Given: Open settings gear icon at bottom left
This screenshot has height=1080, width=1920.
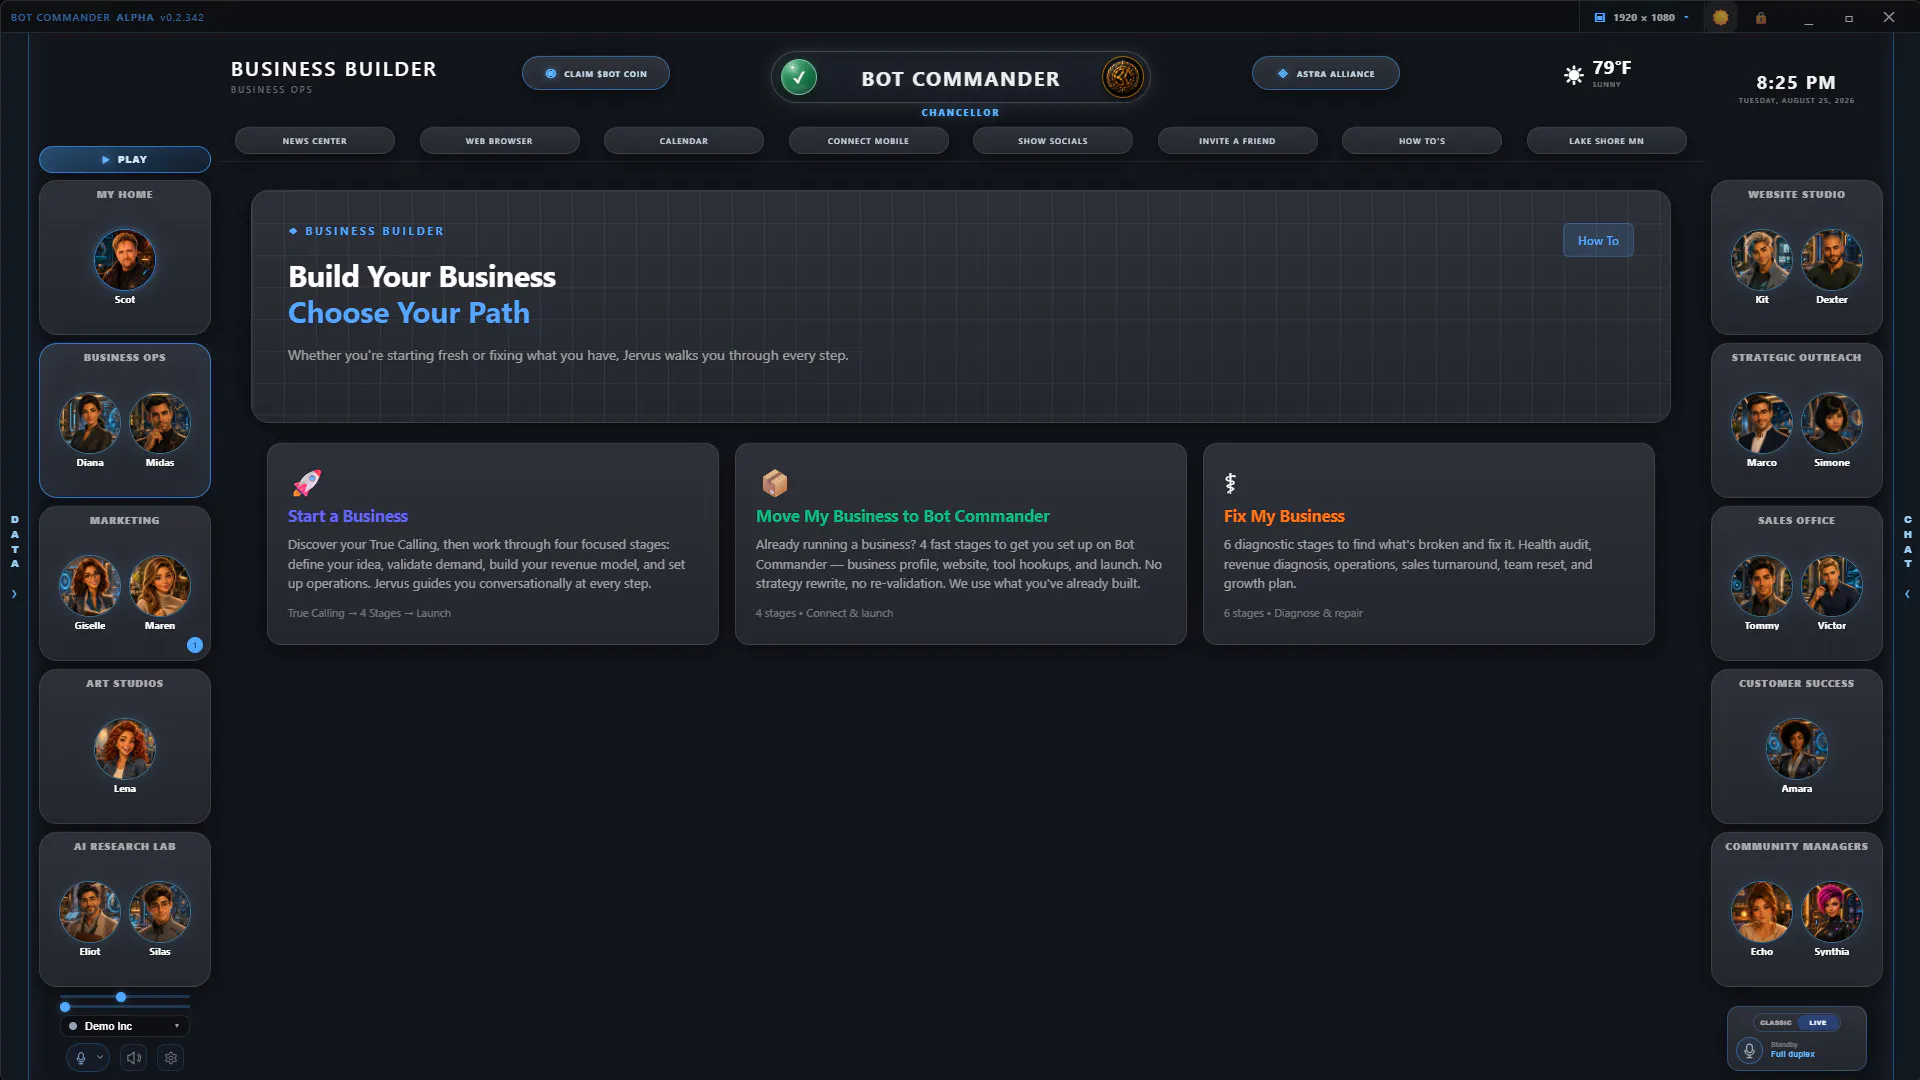Looking at the screenshot, I should [x=171, y=1057].
